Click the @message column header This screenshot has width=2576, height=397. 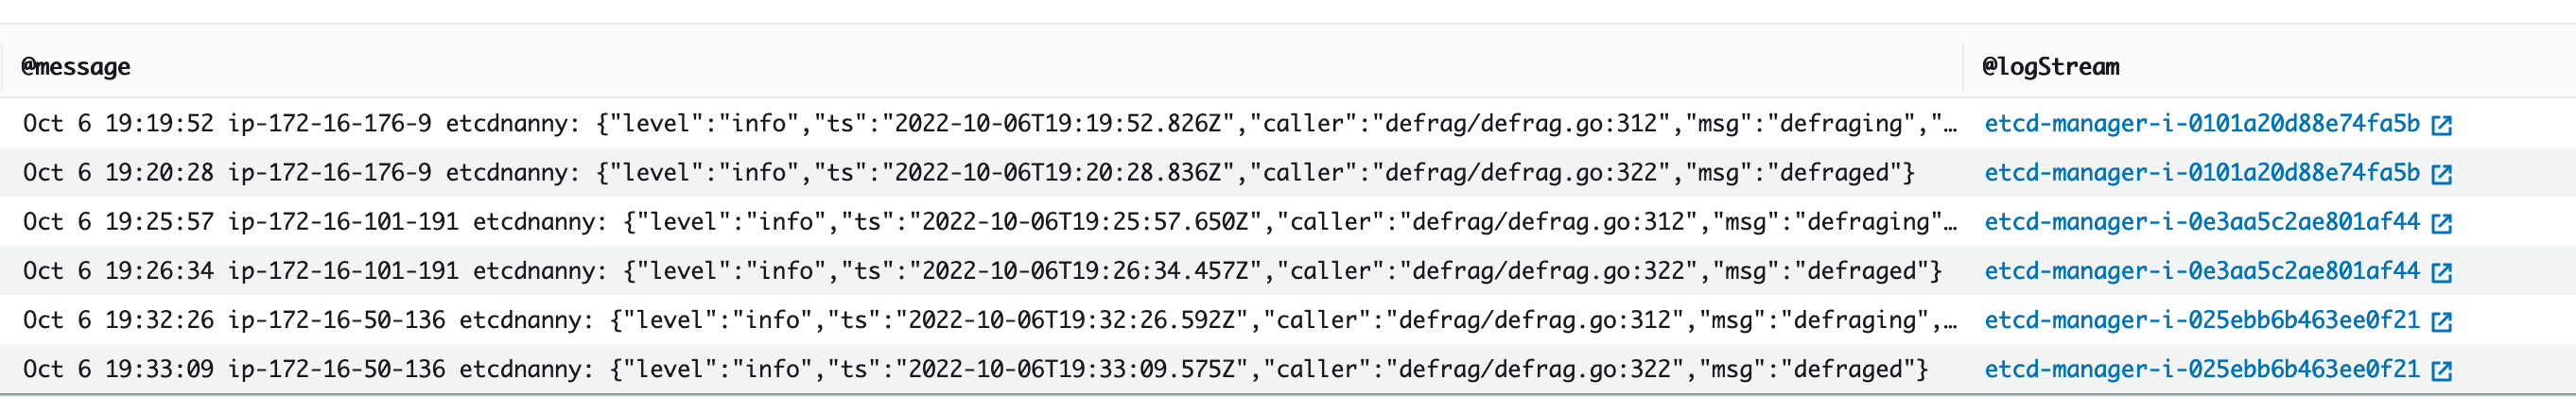76,67
